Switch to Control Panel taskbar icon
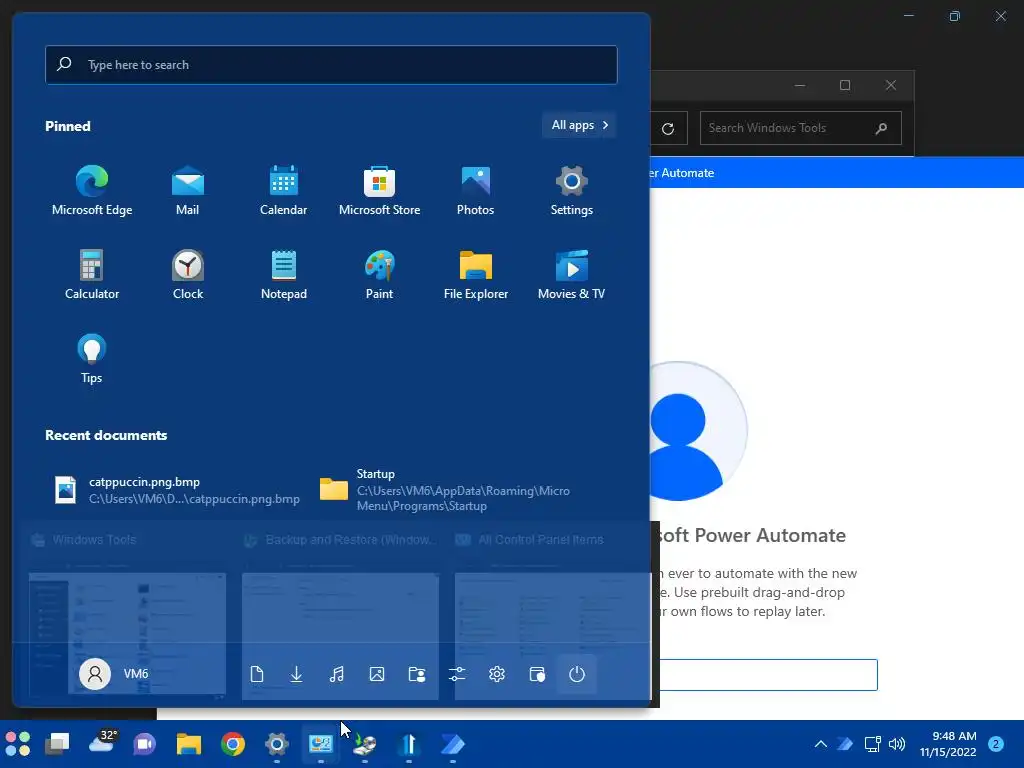Screen dimensions: 1024x768 point(321,744)
